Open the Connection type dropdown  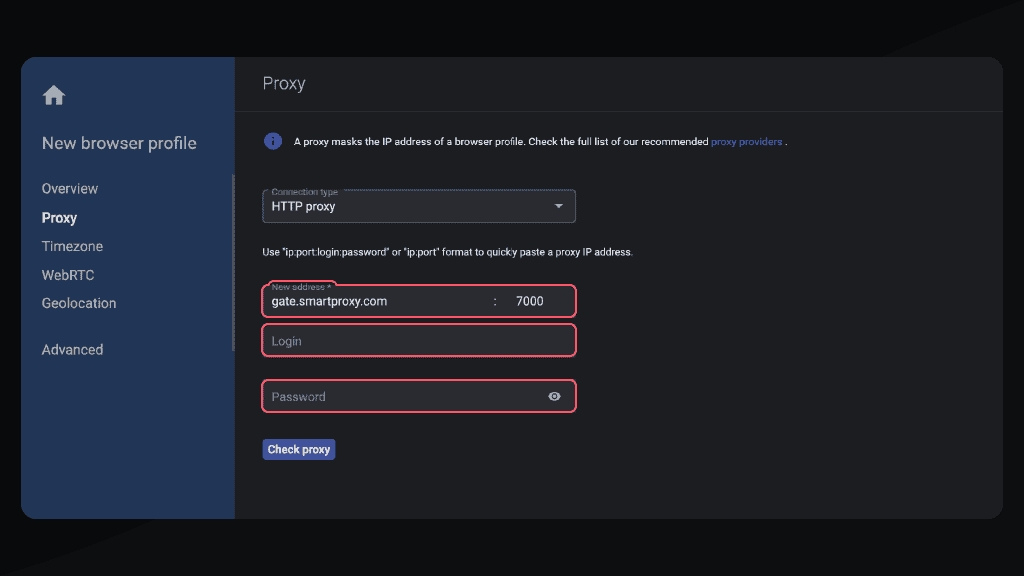pyautogui.click(x=418, y=205)
